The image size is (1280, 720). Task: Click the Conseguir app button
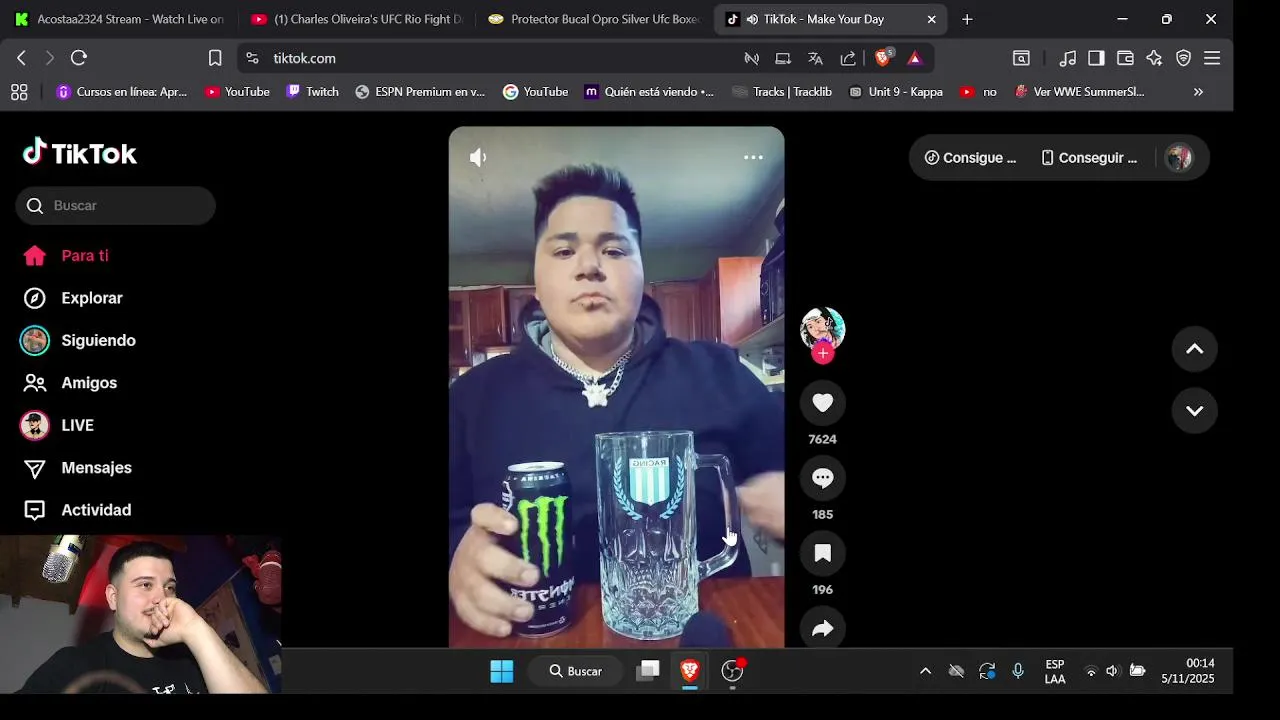click(1089, 158)
